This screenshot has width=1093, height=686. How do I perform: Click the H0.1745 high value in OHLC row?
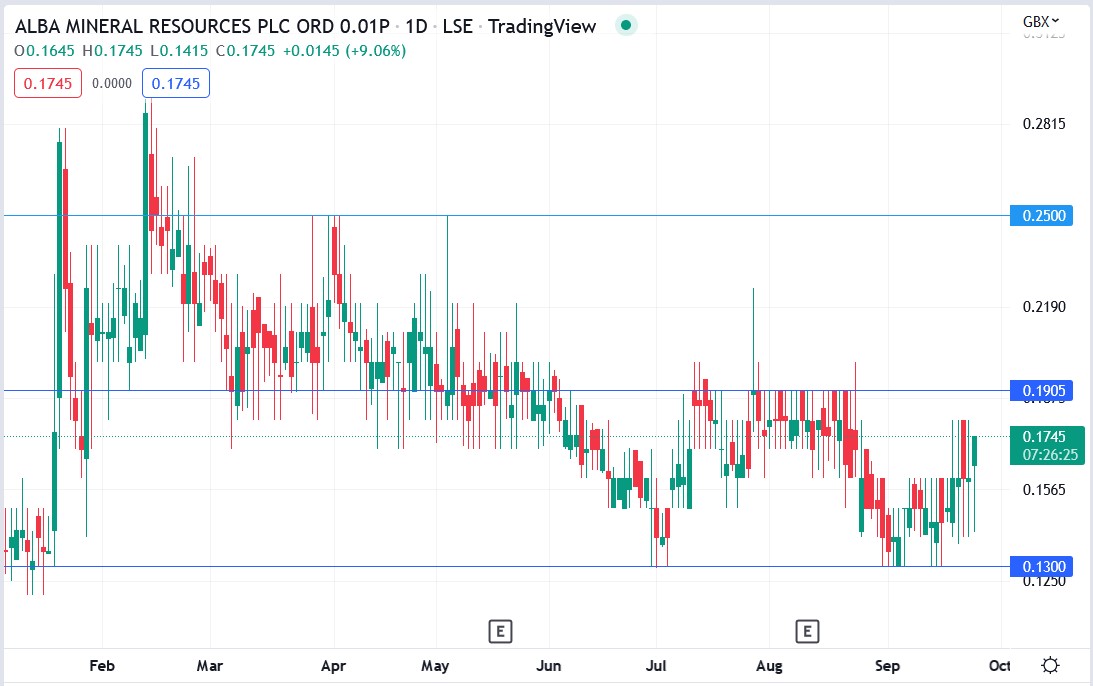[x=115, y=48]
